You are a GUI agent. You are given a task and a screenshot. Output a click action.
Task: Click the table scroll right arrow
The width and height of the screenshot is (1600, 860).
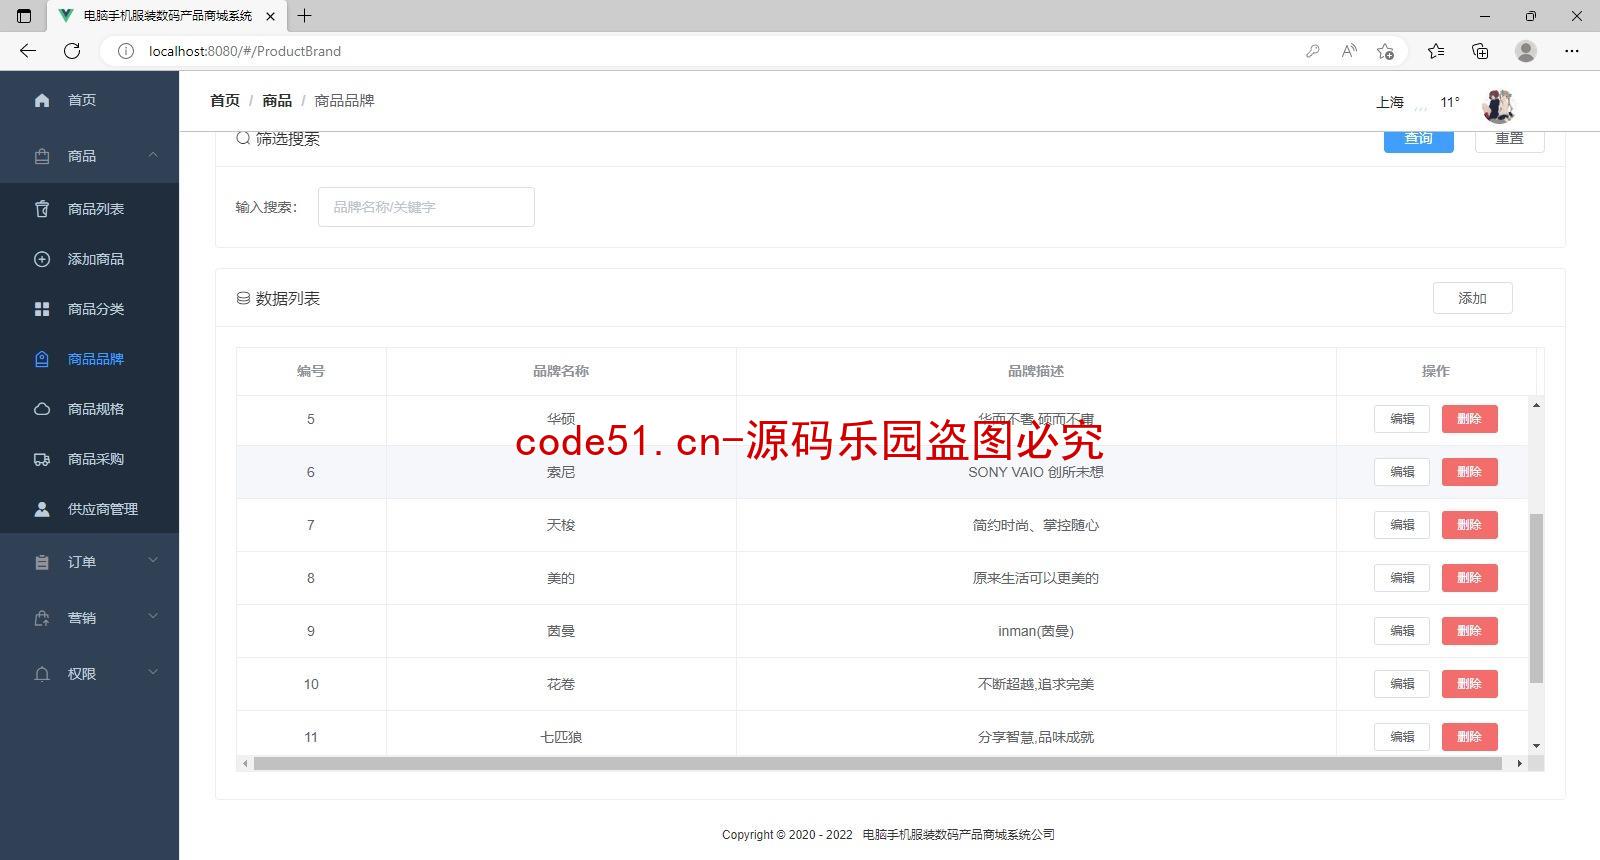tap(1520, 763)
